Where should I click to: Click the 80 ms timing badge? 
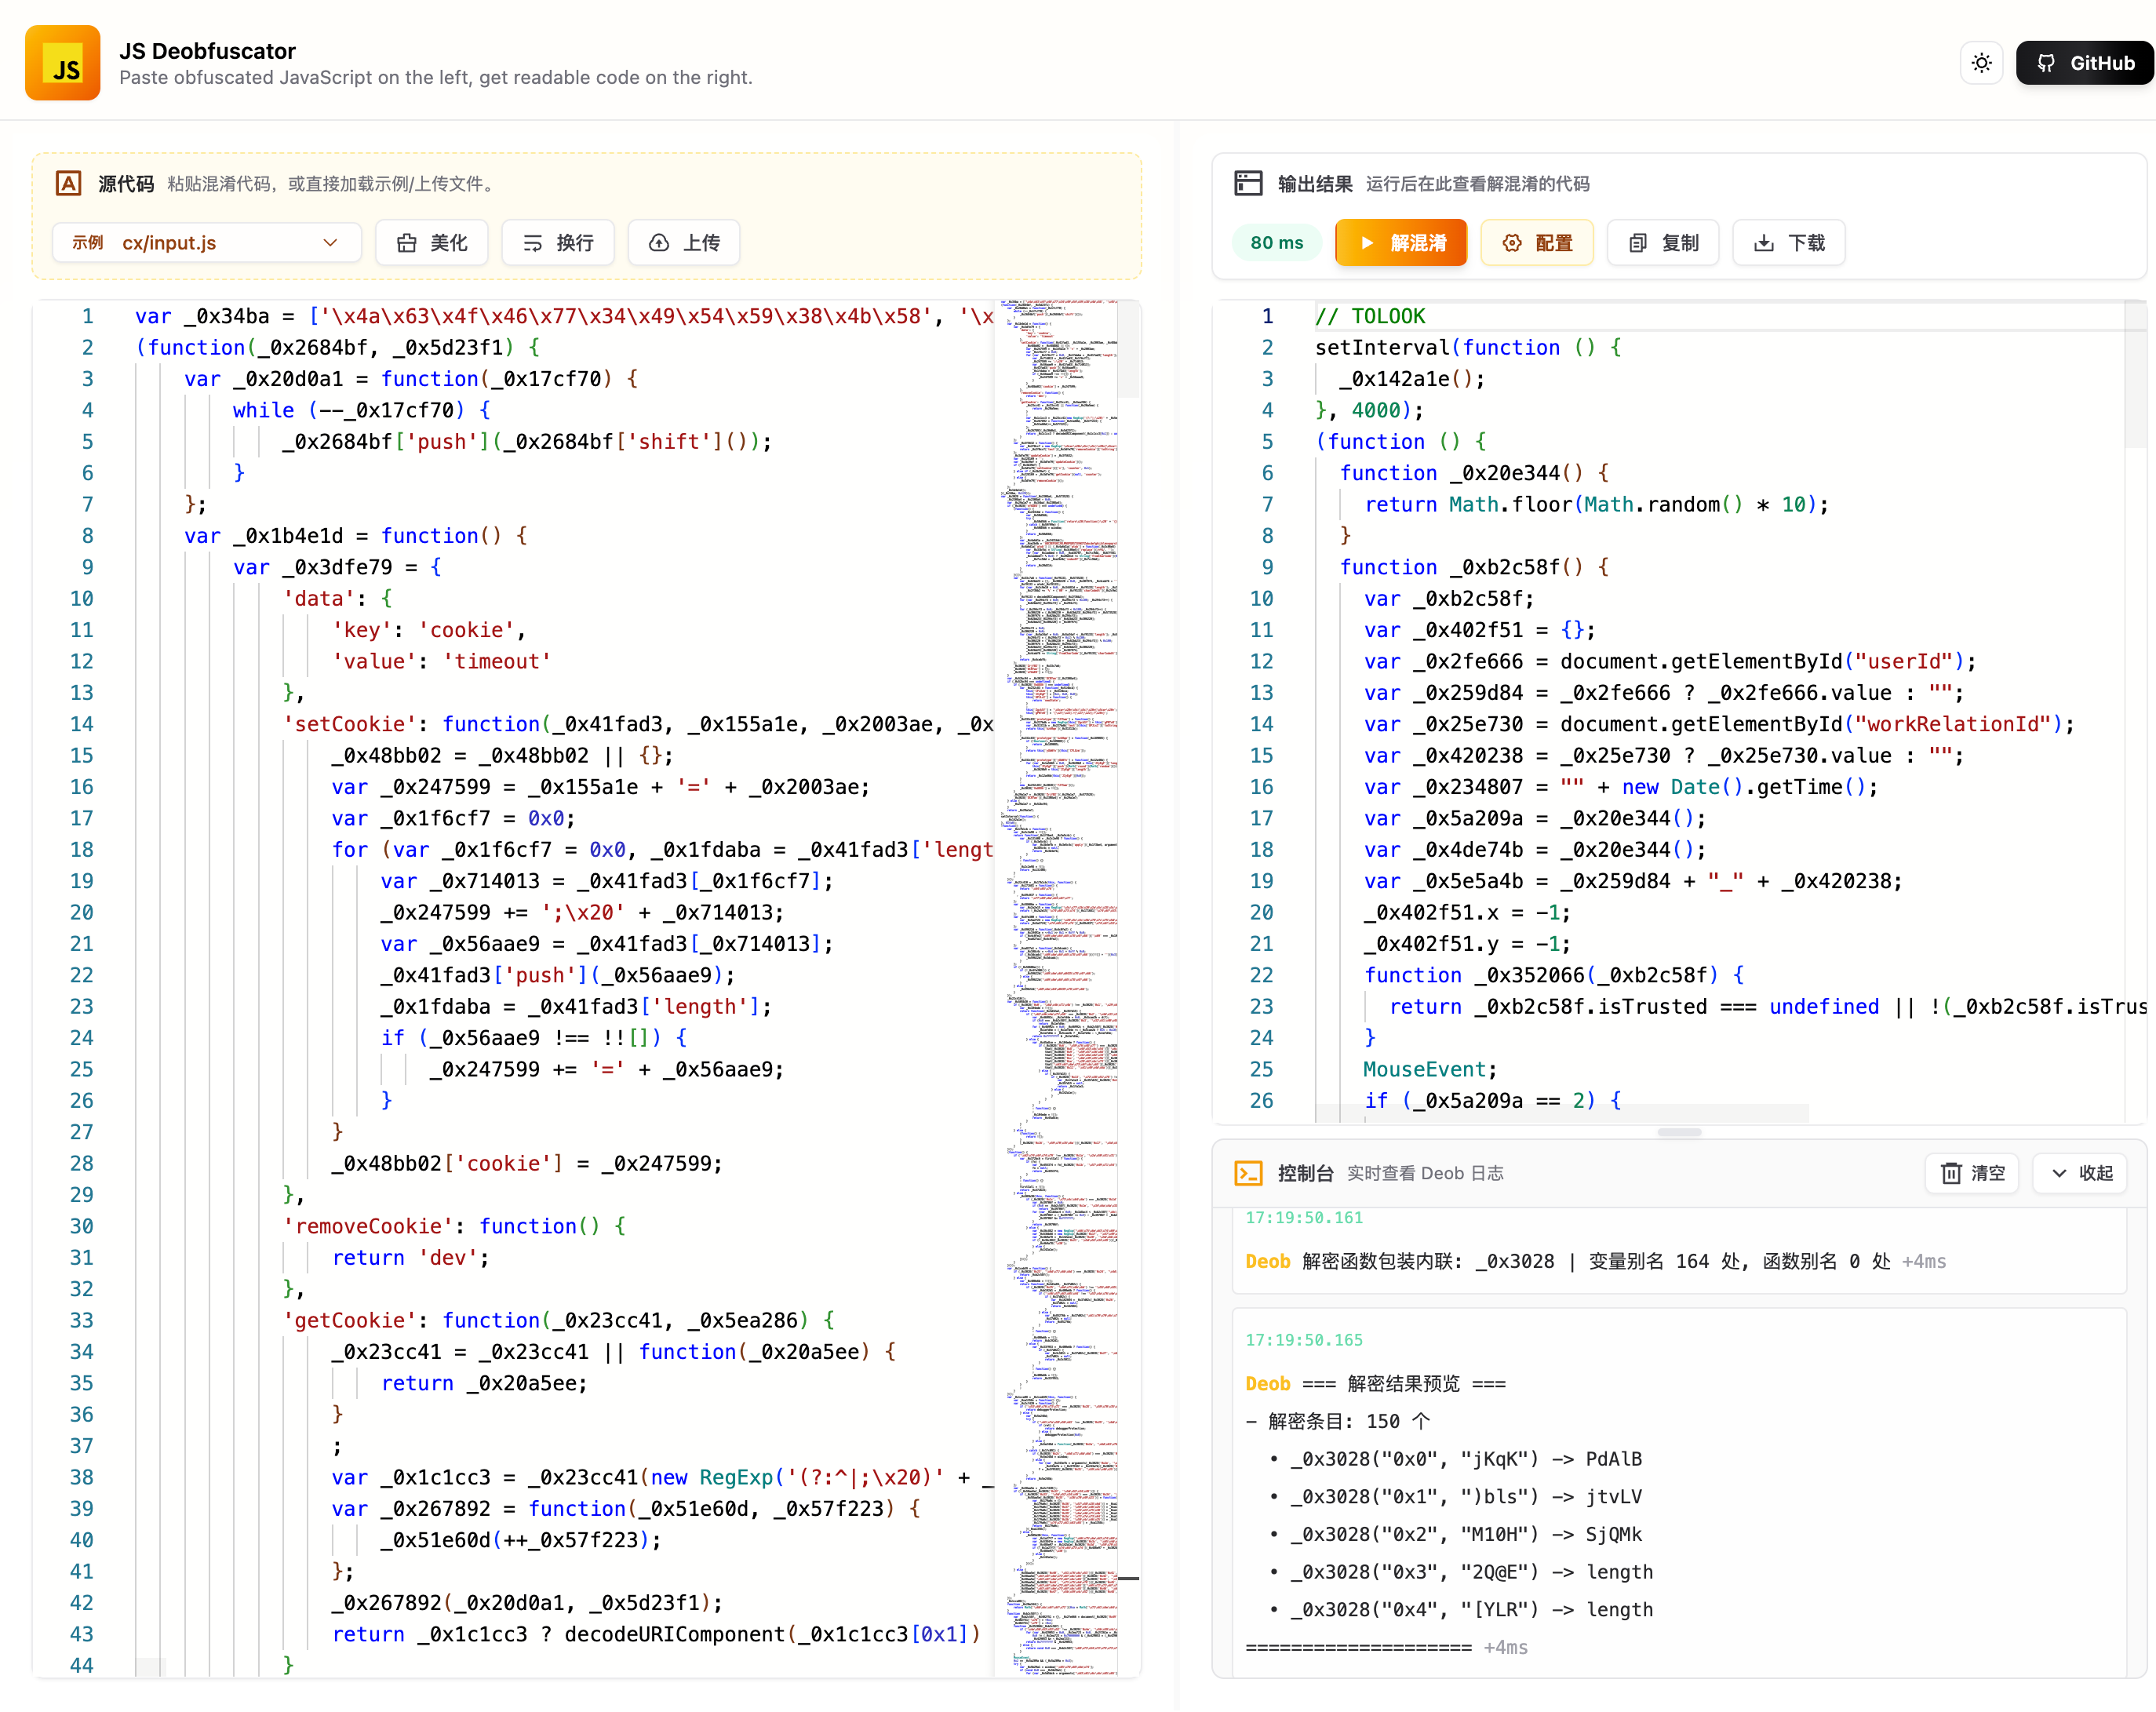coord(1277,242)
